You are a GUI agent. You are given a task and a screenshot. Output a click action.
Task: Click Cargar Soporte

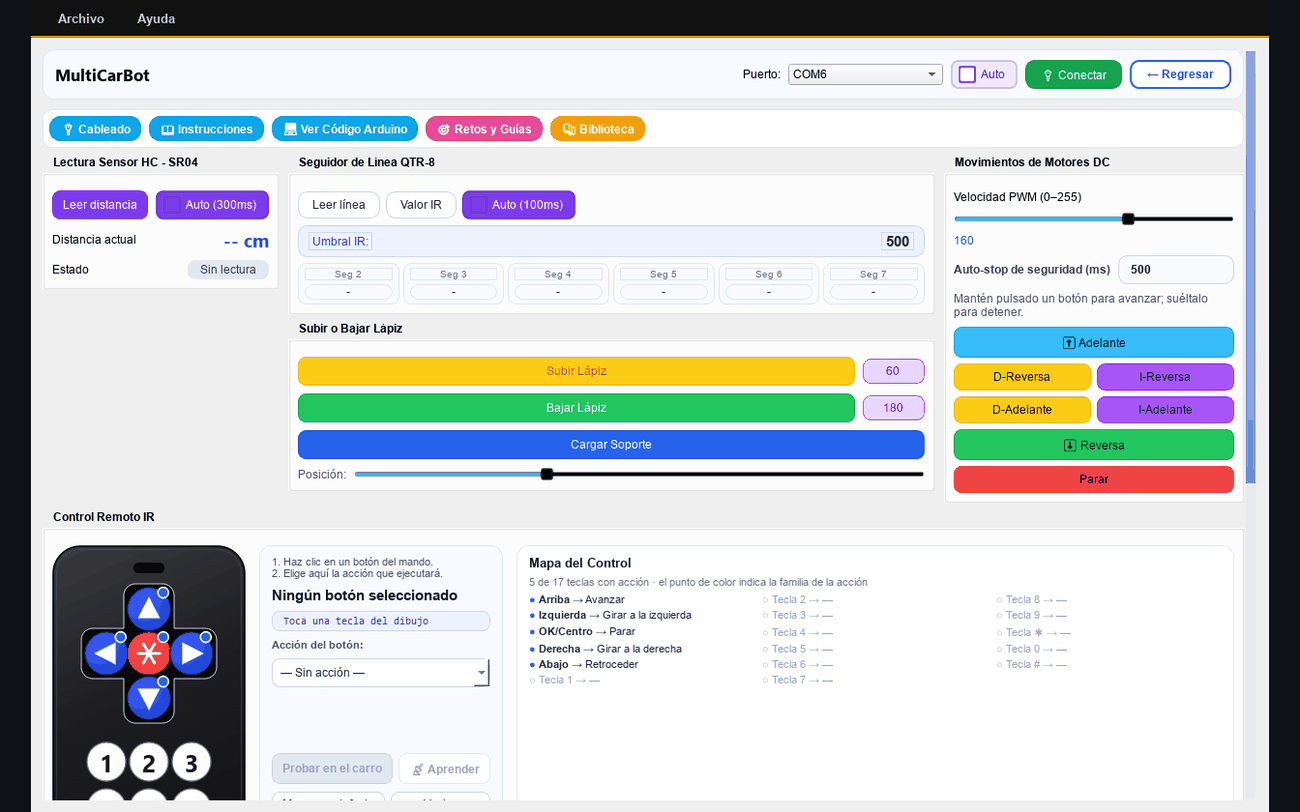tap(611, 445)
